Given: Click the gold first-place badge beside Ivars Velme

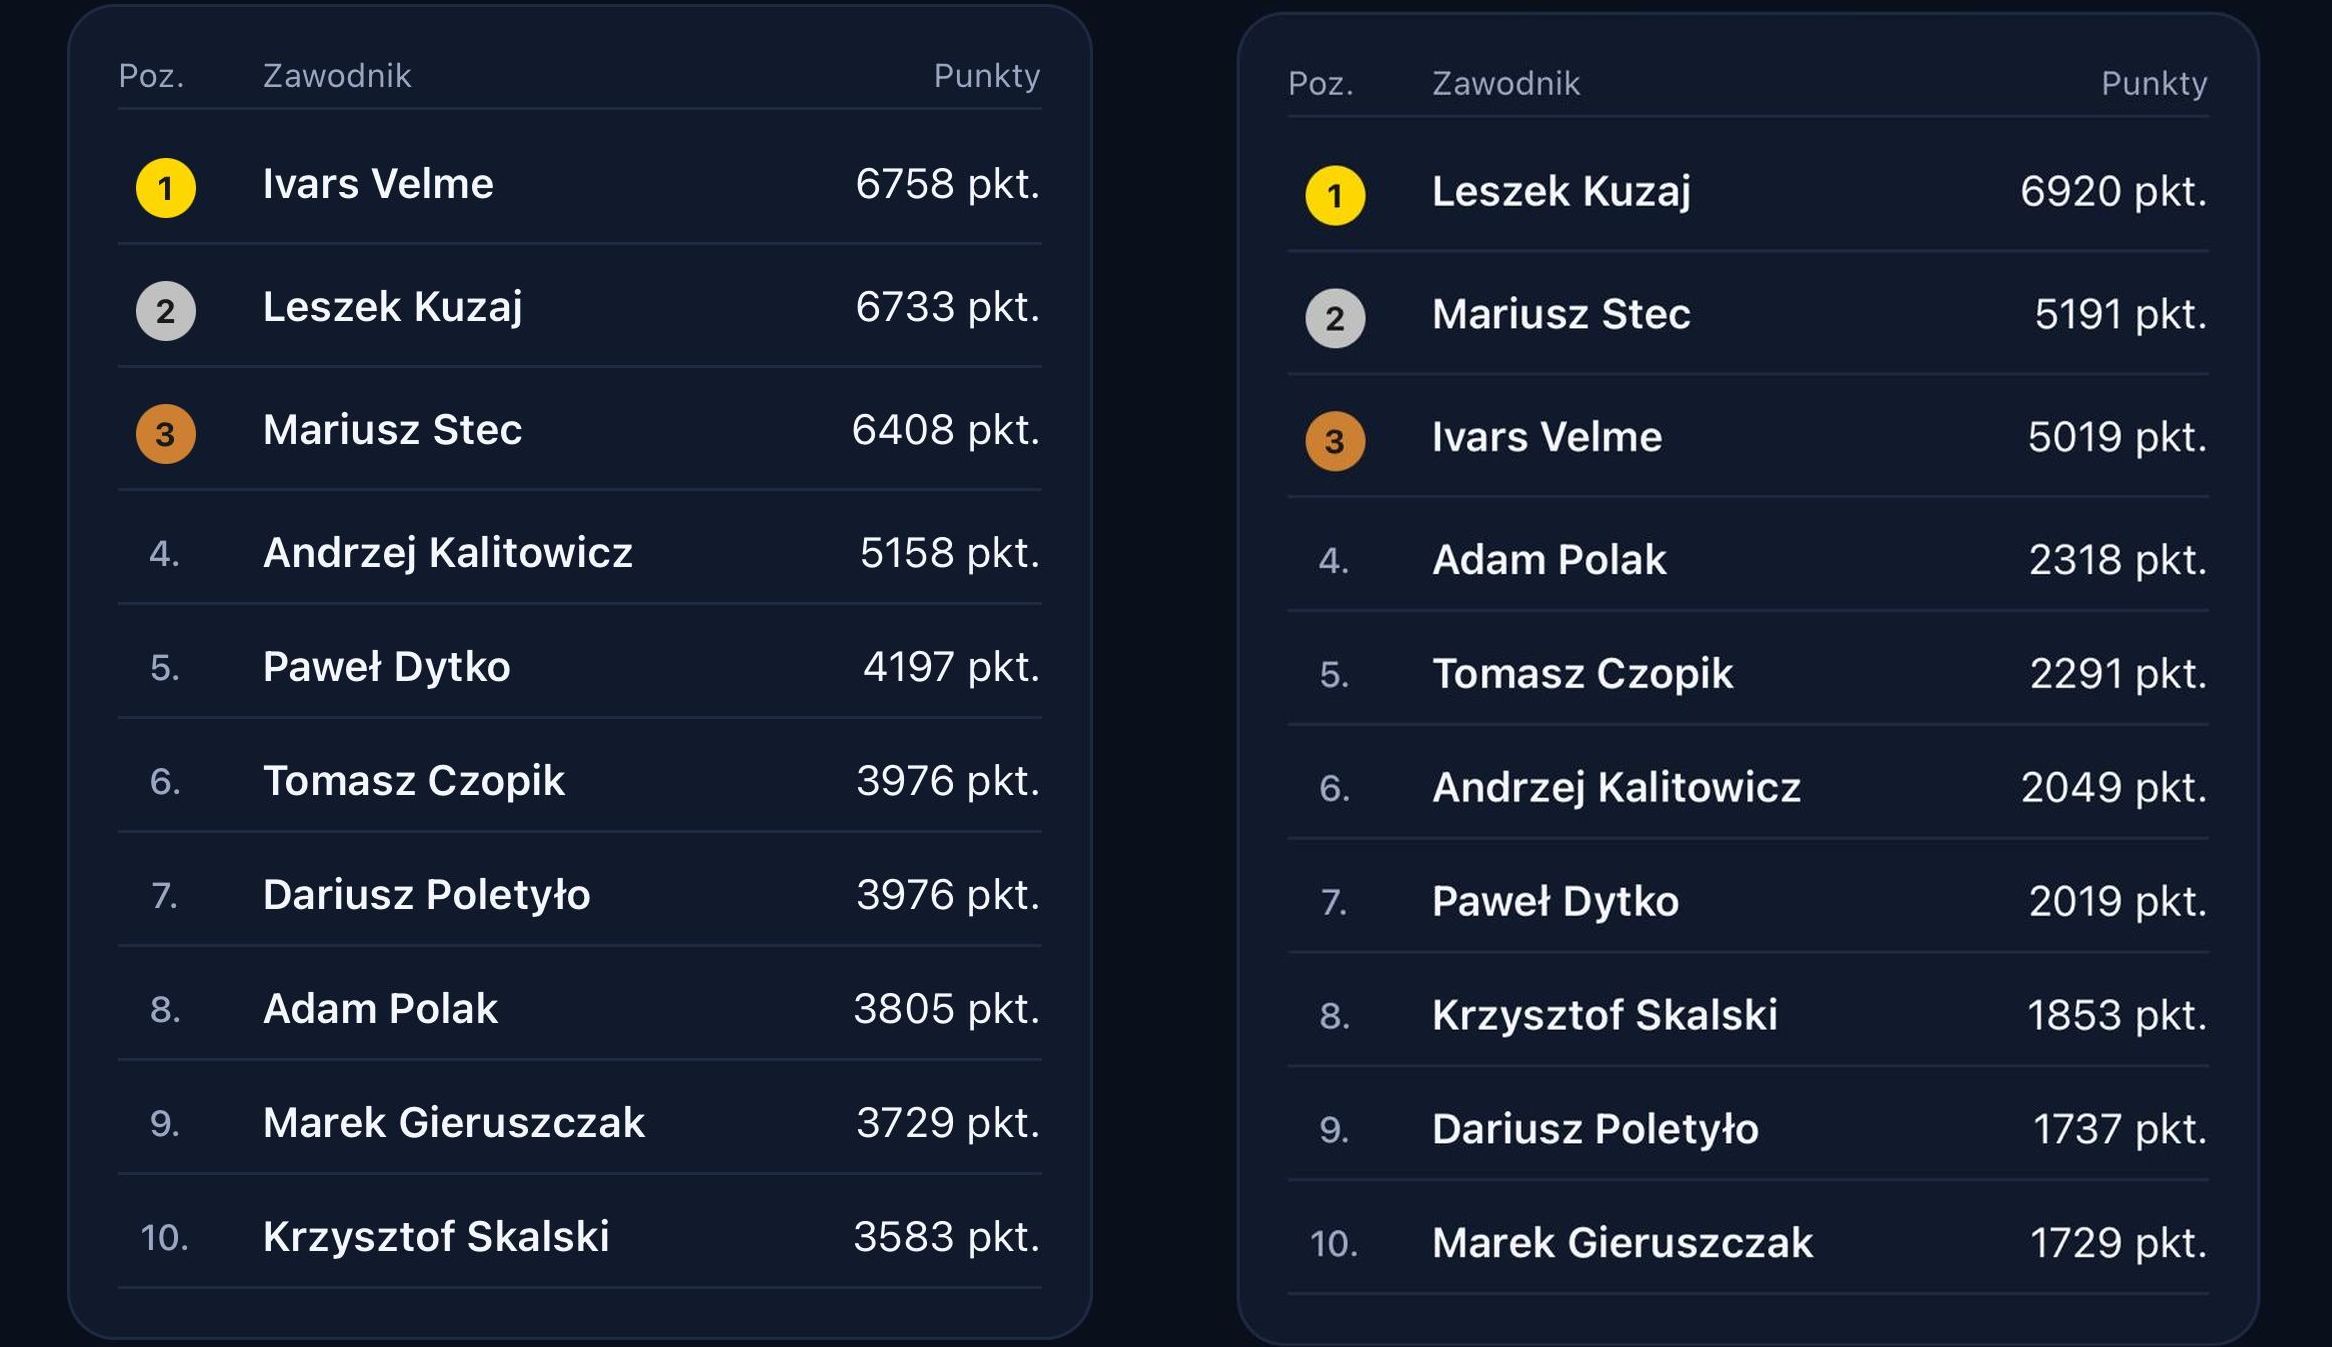Looking at the screenshot, I should click(166, 188).
